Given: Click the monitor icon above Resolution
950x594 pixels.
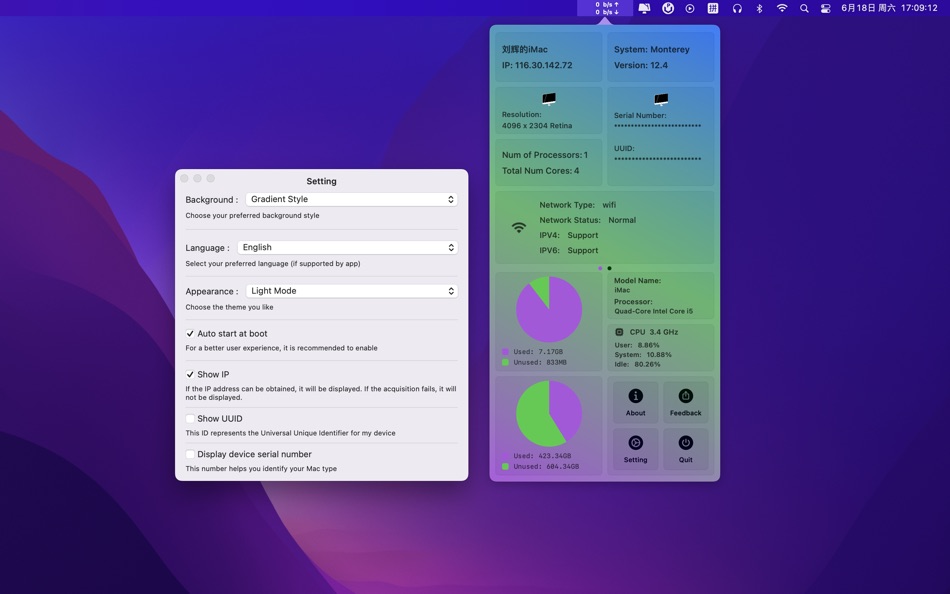Looking at the screenshot, I should 549,99.
